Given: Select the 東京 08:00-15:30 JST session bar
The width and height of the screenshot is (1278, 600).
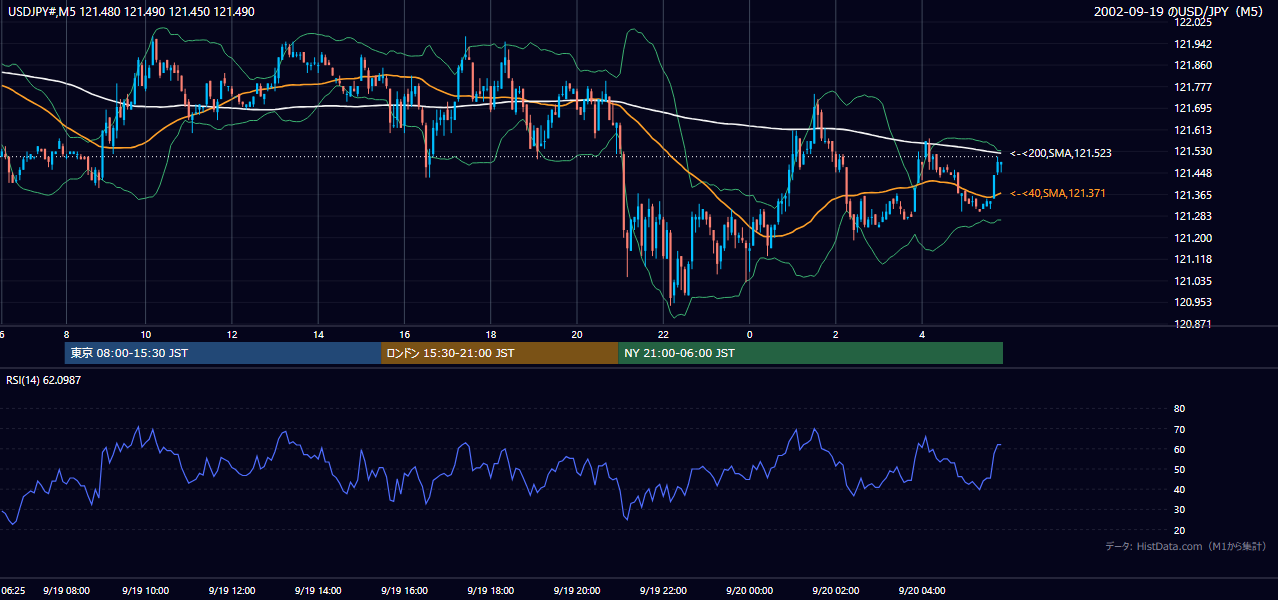Looking at the screenshot, I should (222, 353).
